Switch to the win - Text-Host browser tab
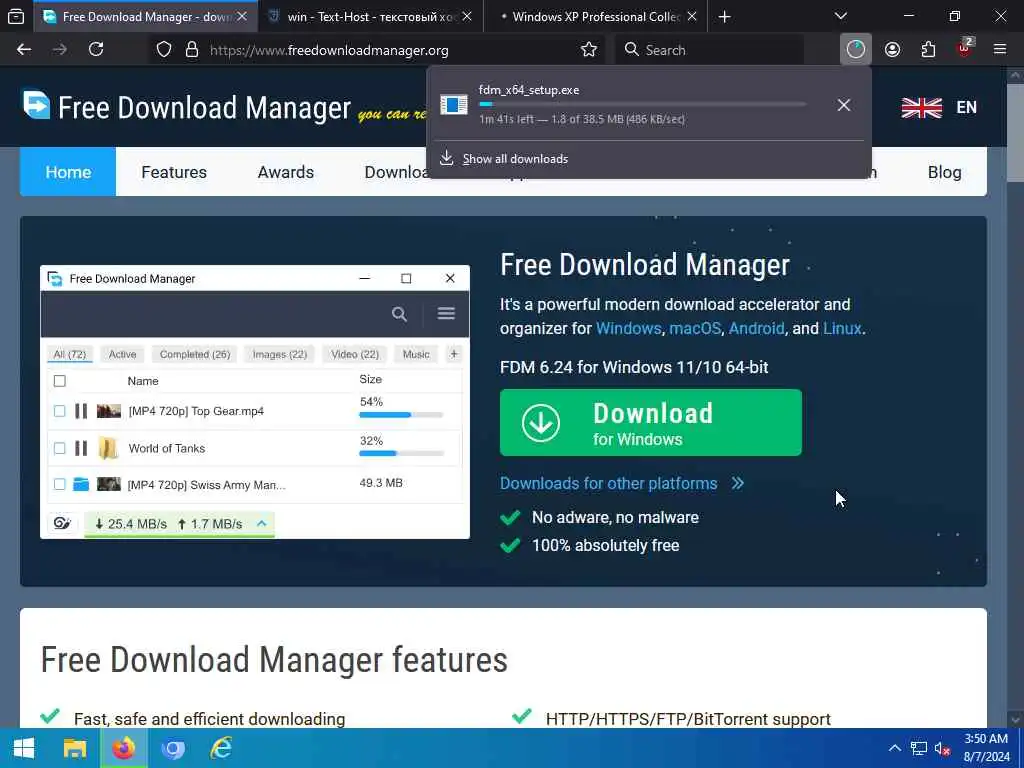1024x768 pixels. pos(371,17)
